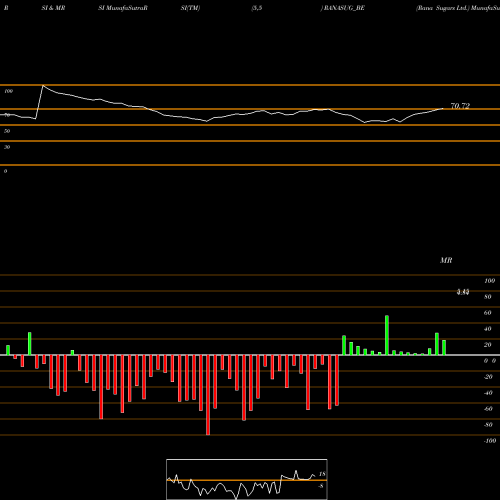The image size is (500, 500).
Task: Click the 30 label on RSI axis
Action: point(7,147)
